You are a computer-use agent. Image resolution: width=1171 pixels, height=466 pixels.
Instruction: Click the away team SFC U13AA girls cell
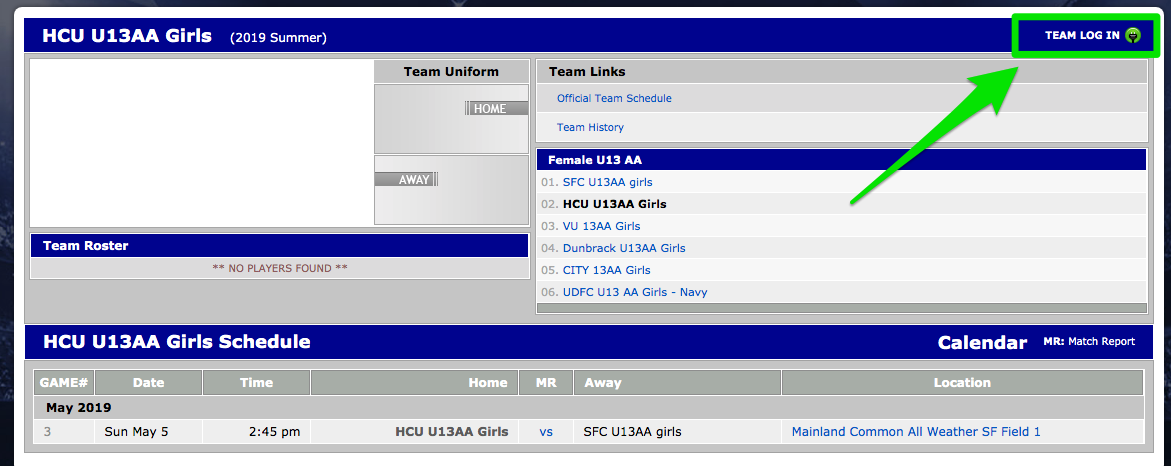point(677,432)
